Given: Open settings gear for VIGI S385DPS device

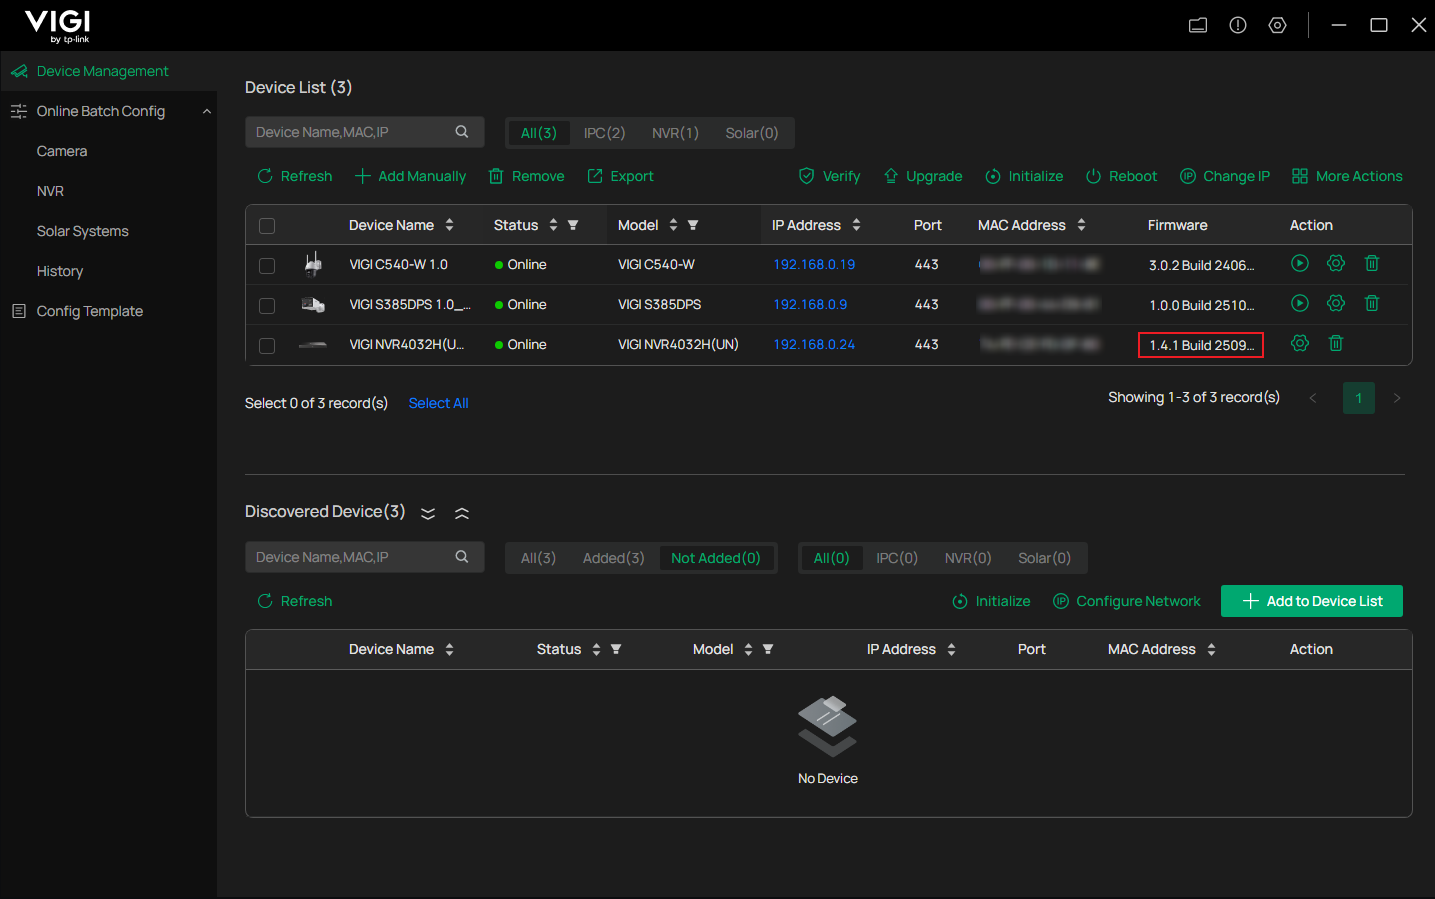Looking at the screenshot, I should (x=1335, y=303).
